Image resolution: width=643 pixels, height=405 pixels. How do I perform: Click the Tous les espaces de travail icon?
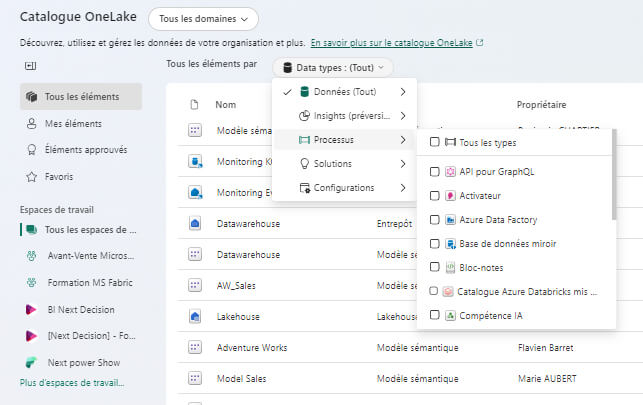tap(32, 230)
